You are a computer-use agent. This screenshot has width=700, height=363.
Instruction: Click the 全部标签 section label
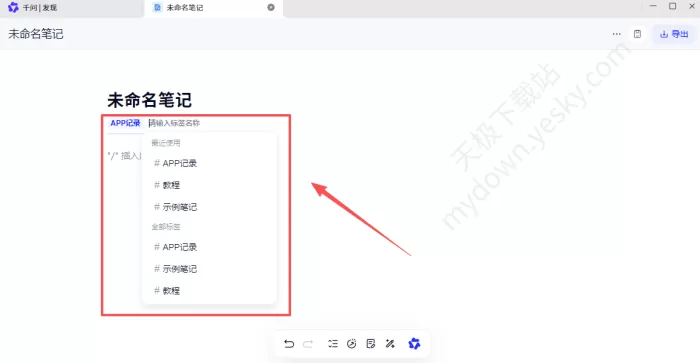[166, 227]
